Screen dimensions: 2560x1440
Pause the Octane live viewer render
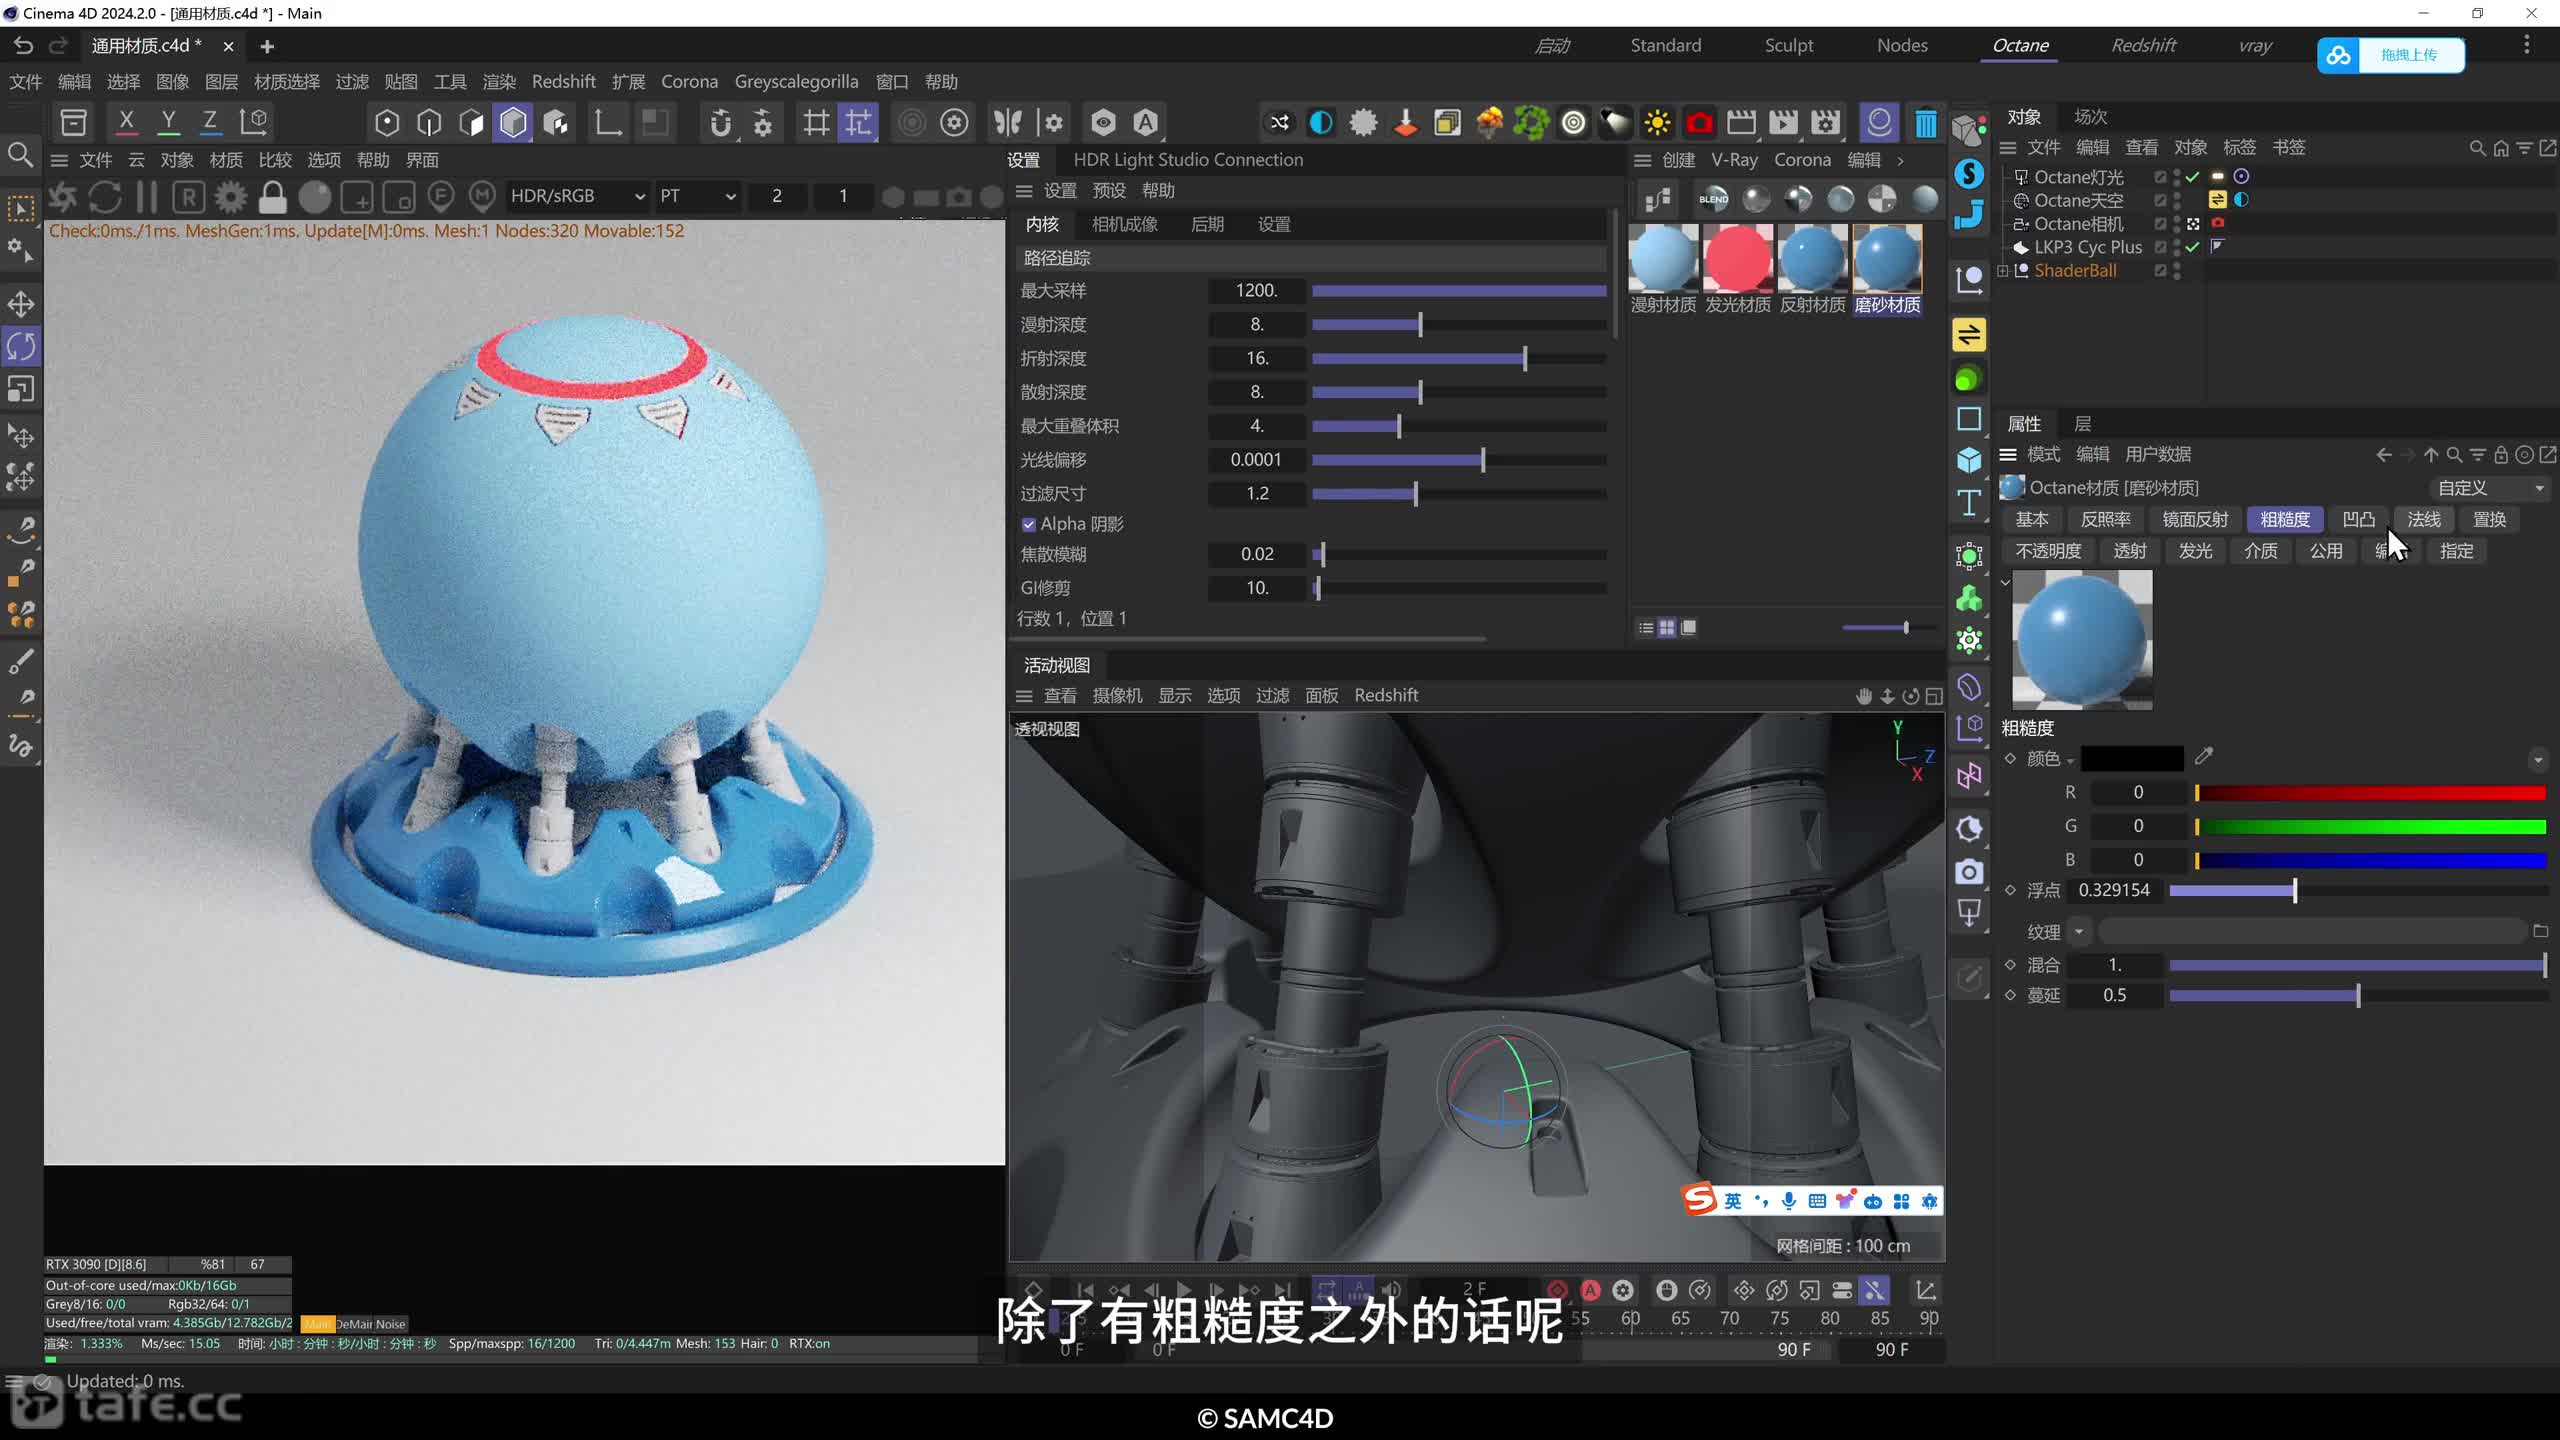tap(147, 197)
